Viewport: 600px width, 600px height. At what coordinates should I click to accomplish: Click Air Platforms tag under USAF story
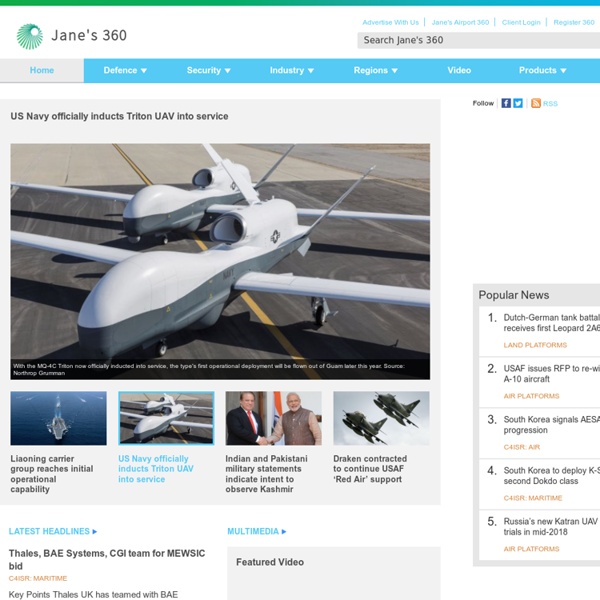tap(531, 396)
